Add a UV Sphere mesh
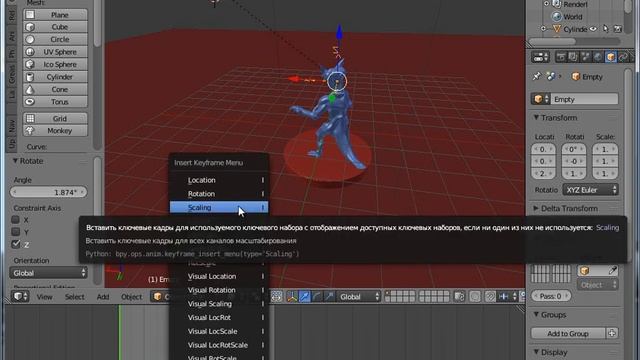The height and width of the screenshot is (360, 640). [x=55, y=52]
